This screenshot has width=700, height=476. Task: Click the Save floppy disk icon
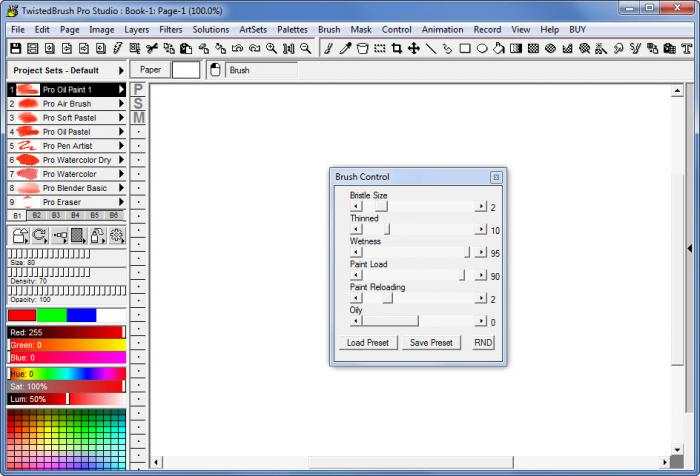coord(16,48)
